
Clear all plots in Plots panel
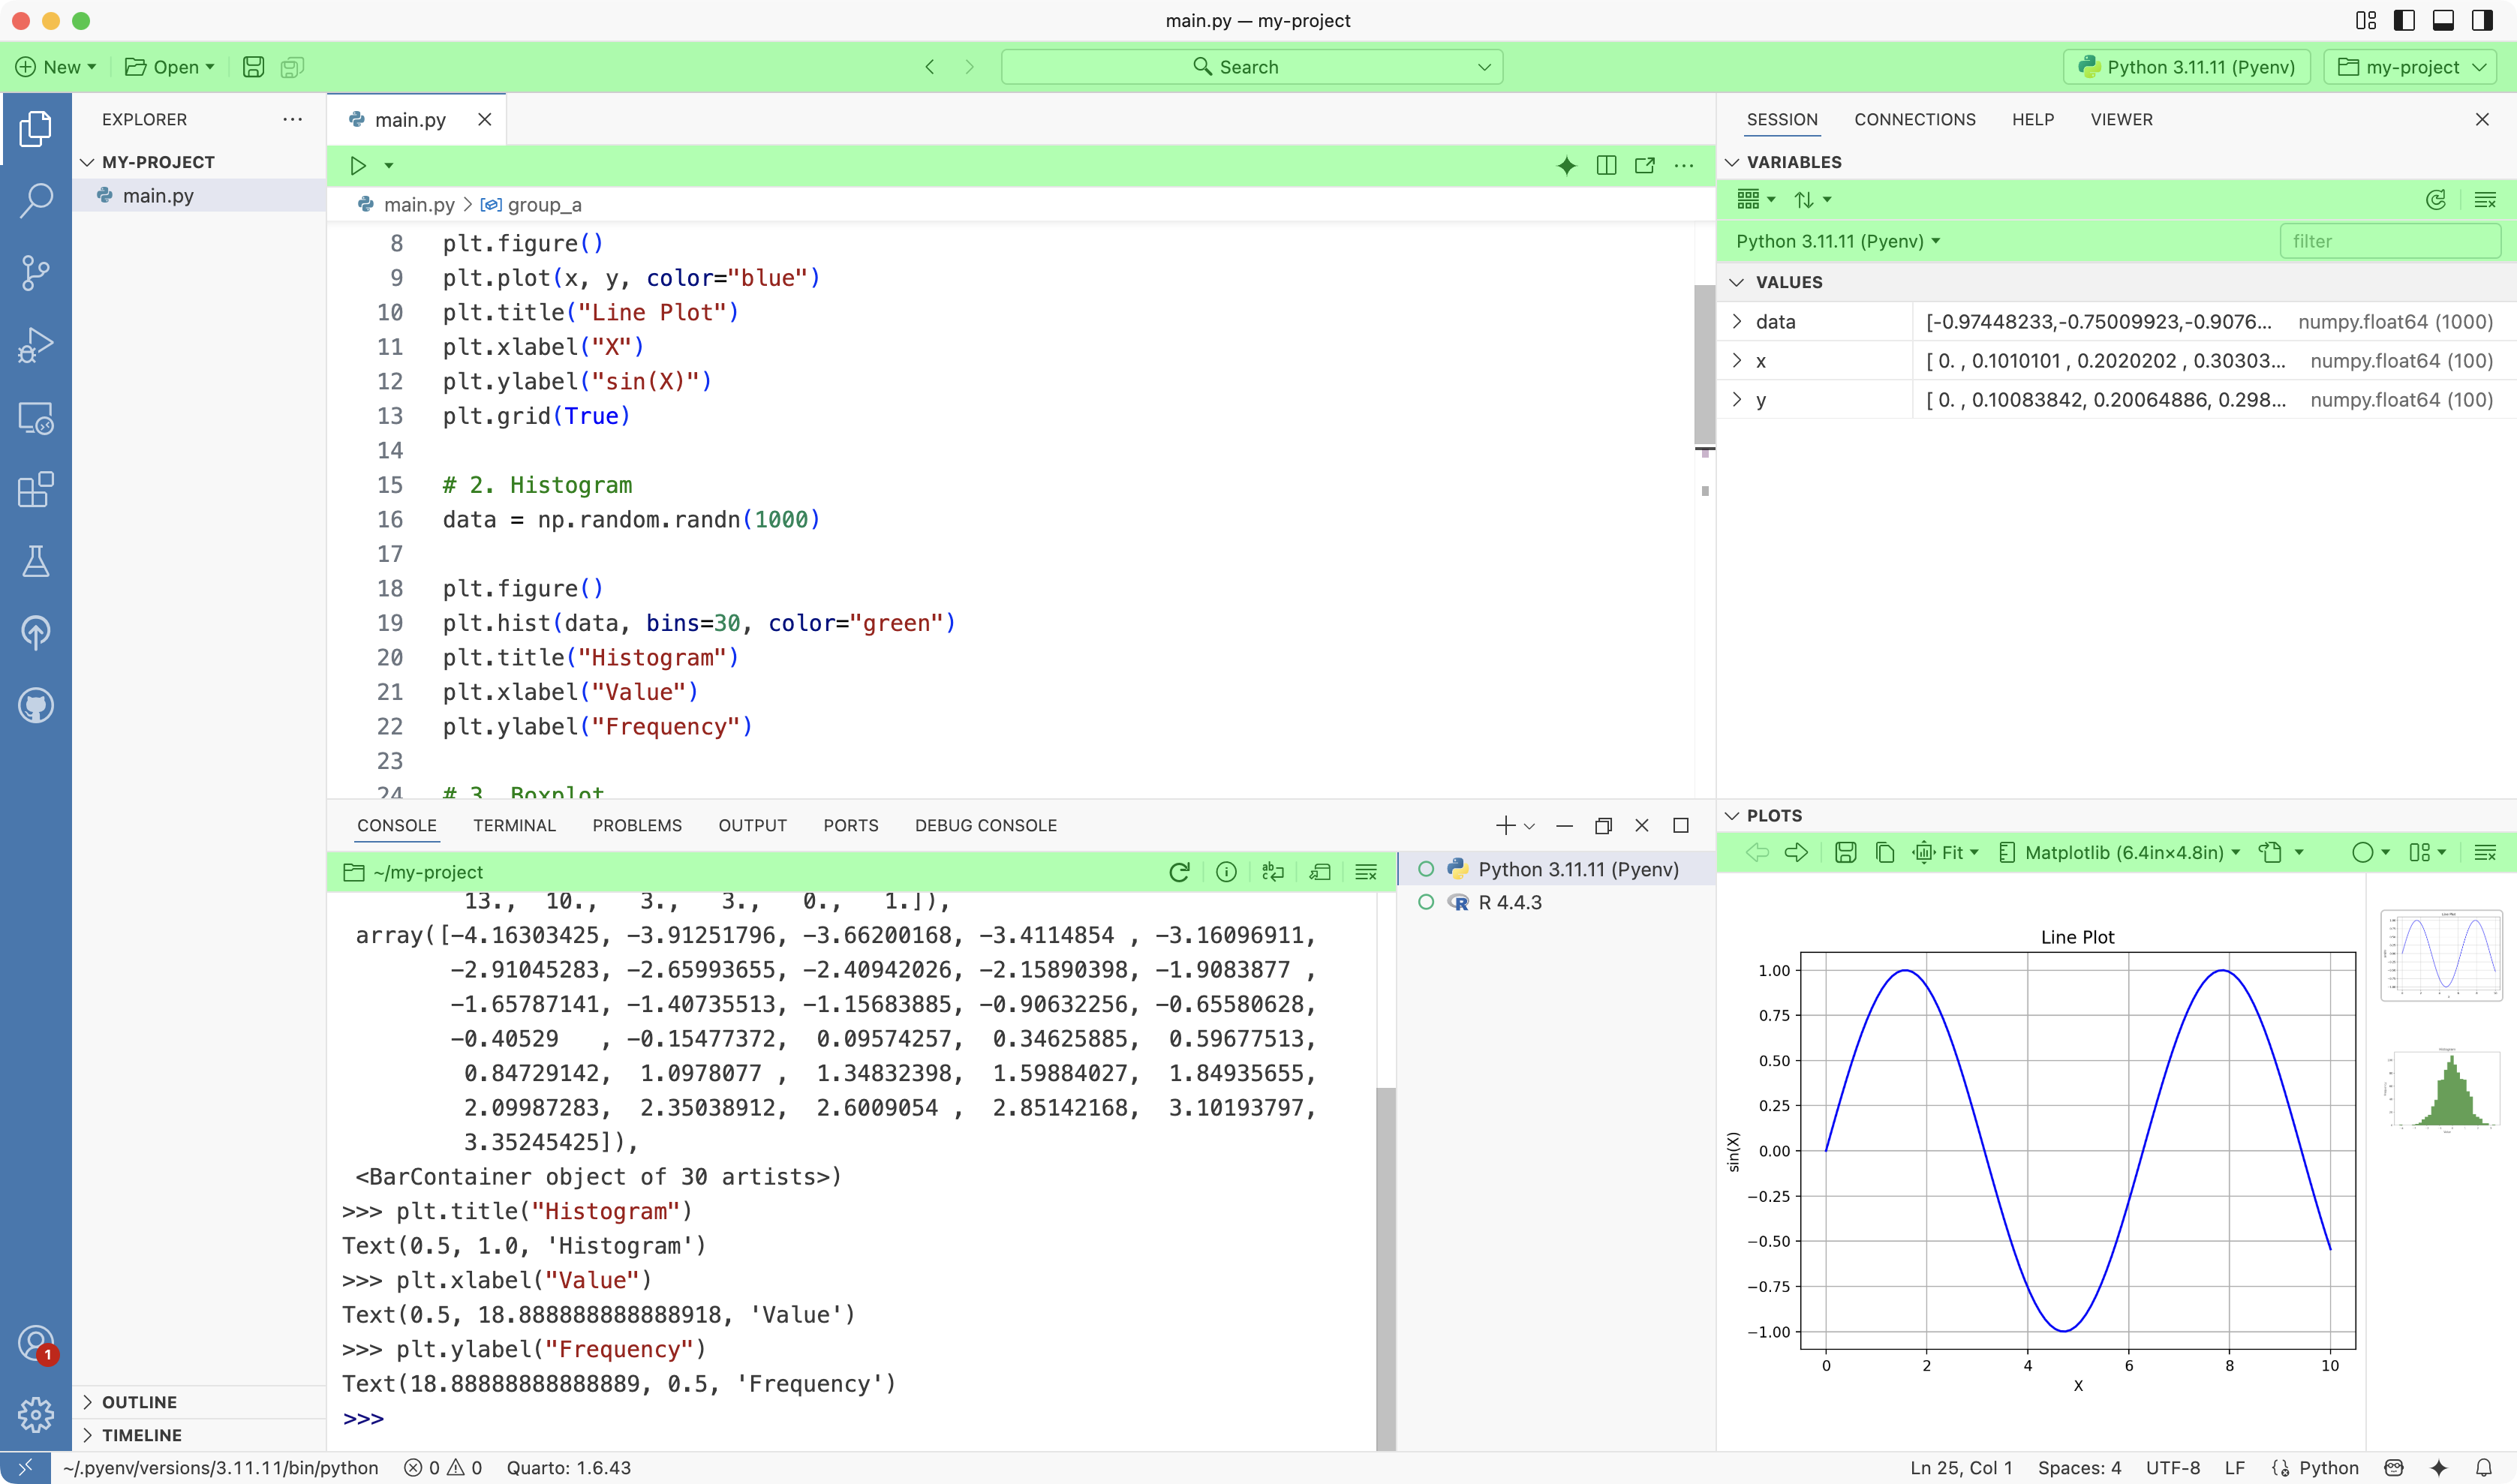2486,852
